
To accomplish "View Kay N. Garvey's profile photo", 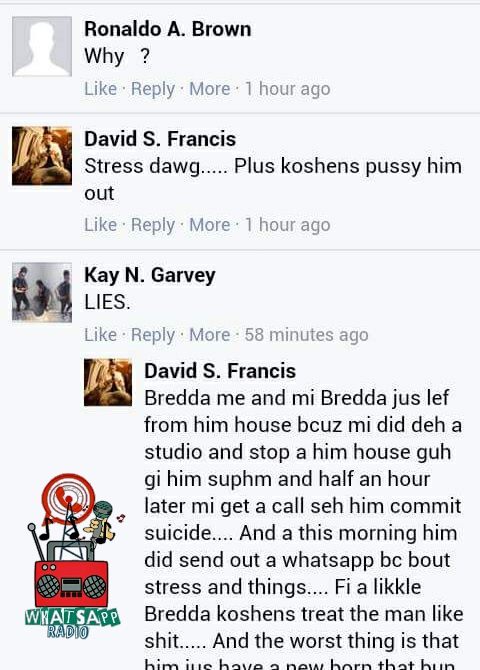I will click(x=42, y=292).
